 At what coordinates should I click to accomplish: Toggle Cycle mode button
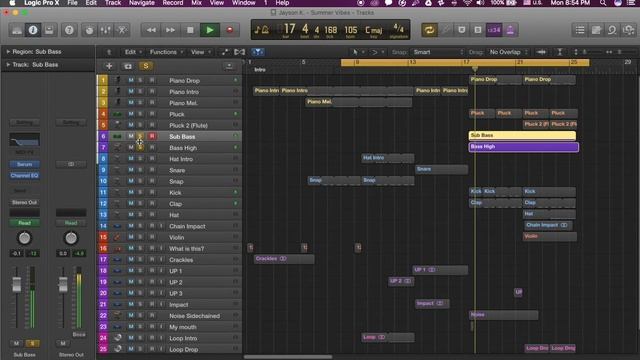point(429,30)
